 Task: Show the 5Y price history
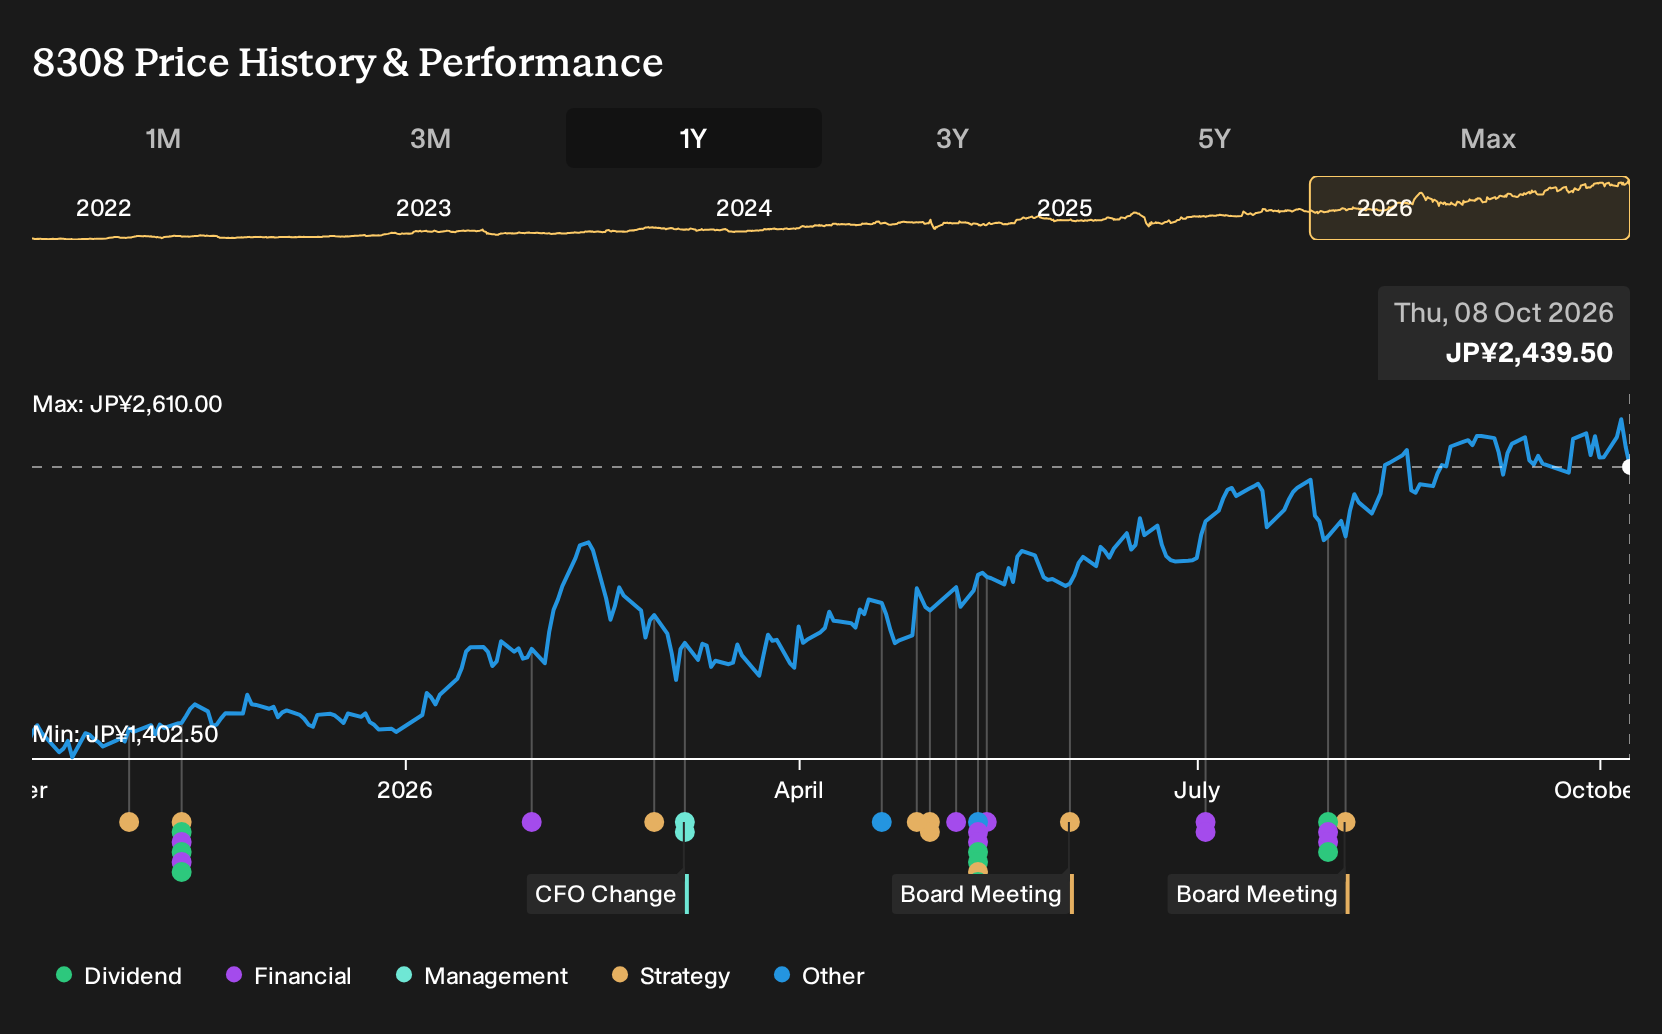[x=1214, y=138]
